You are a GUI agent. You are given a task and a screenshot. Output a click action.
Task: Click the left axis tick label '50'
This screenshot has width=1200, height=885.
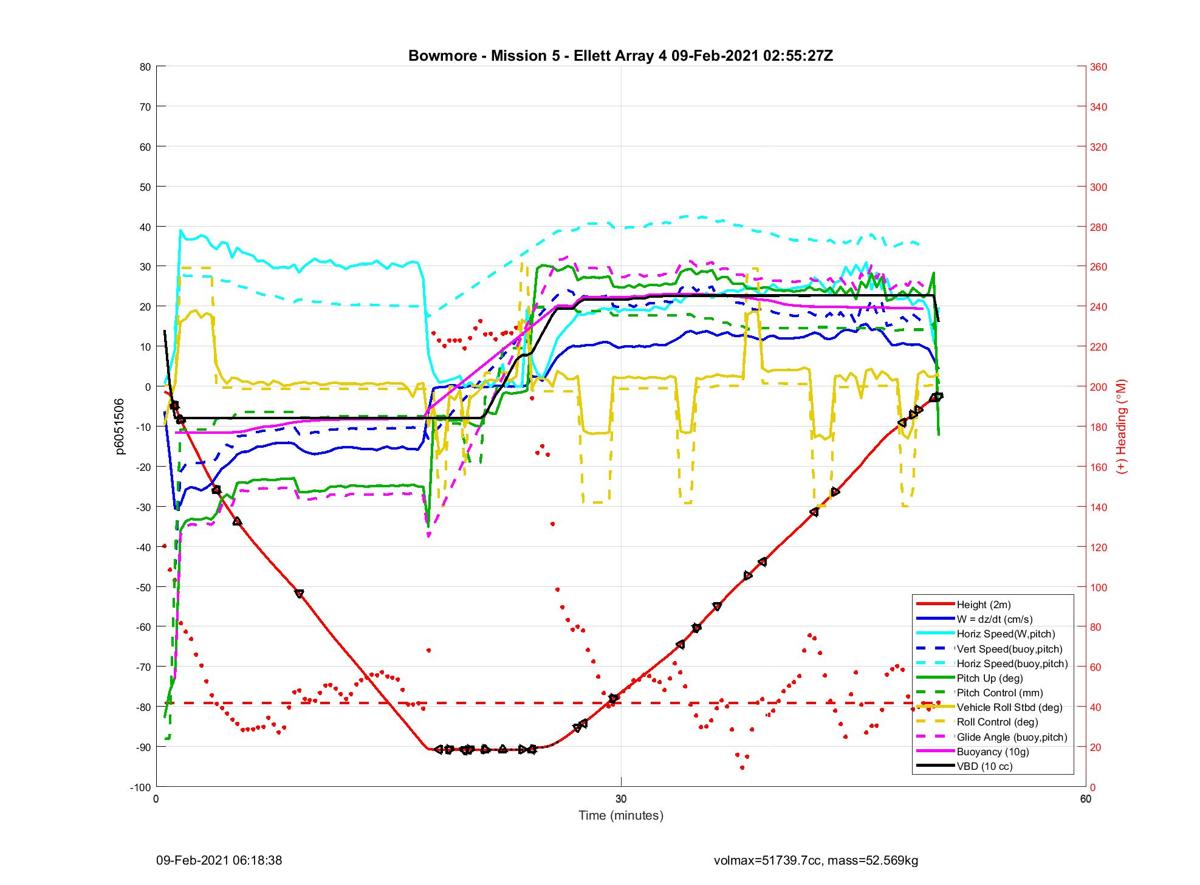point(144,187)
